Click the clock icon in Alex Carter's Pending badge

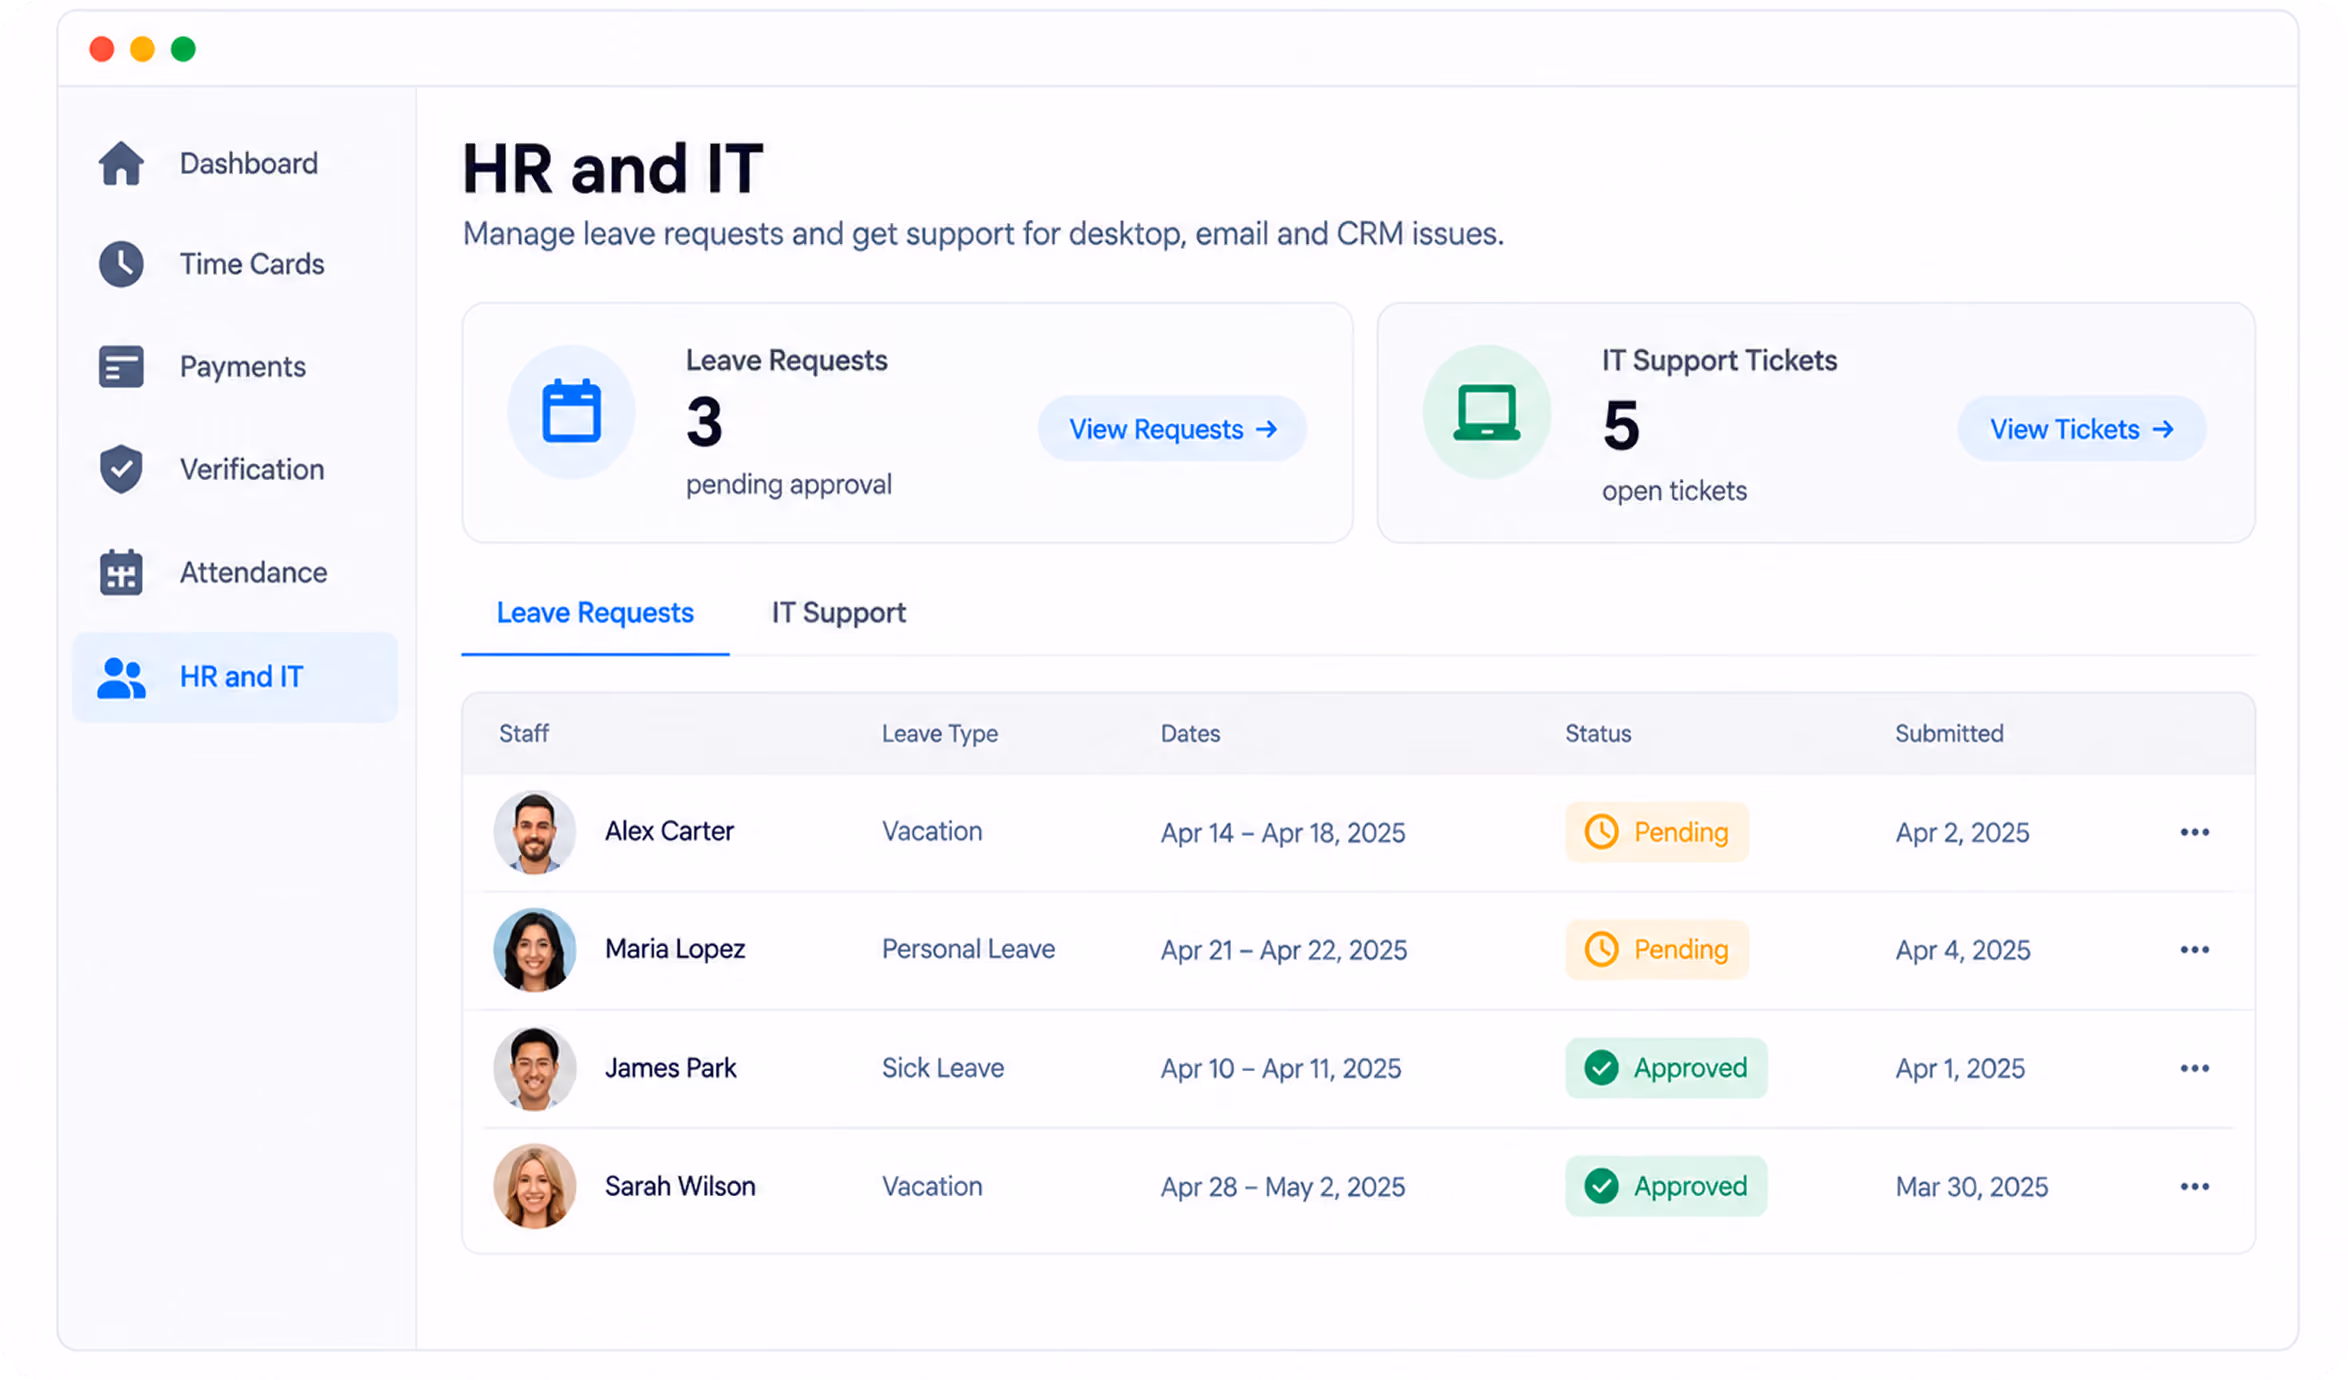(x=1601, y=832)
